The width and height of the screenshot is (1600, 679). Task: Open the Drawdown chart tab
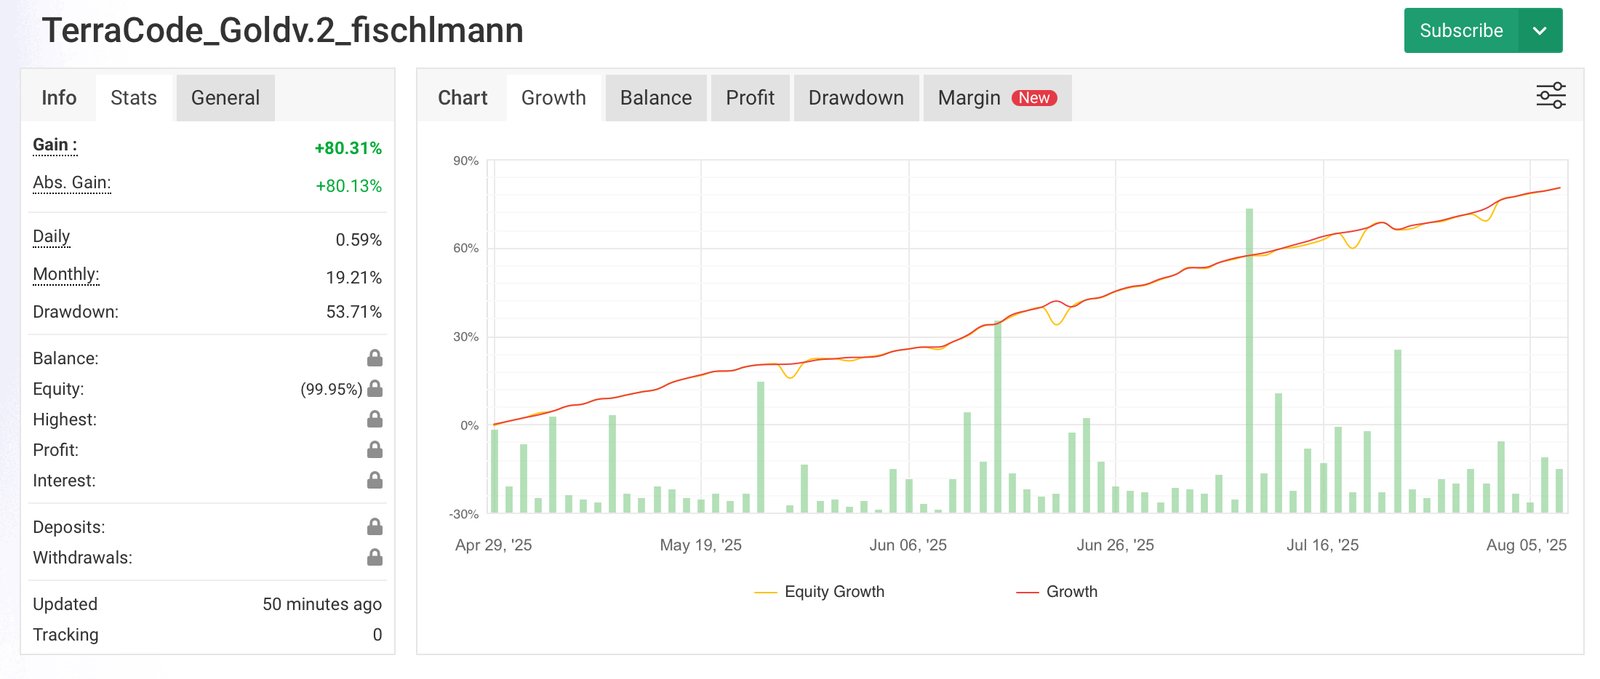point(856,98)
